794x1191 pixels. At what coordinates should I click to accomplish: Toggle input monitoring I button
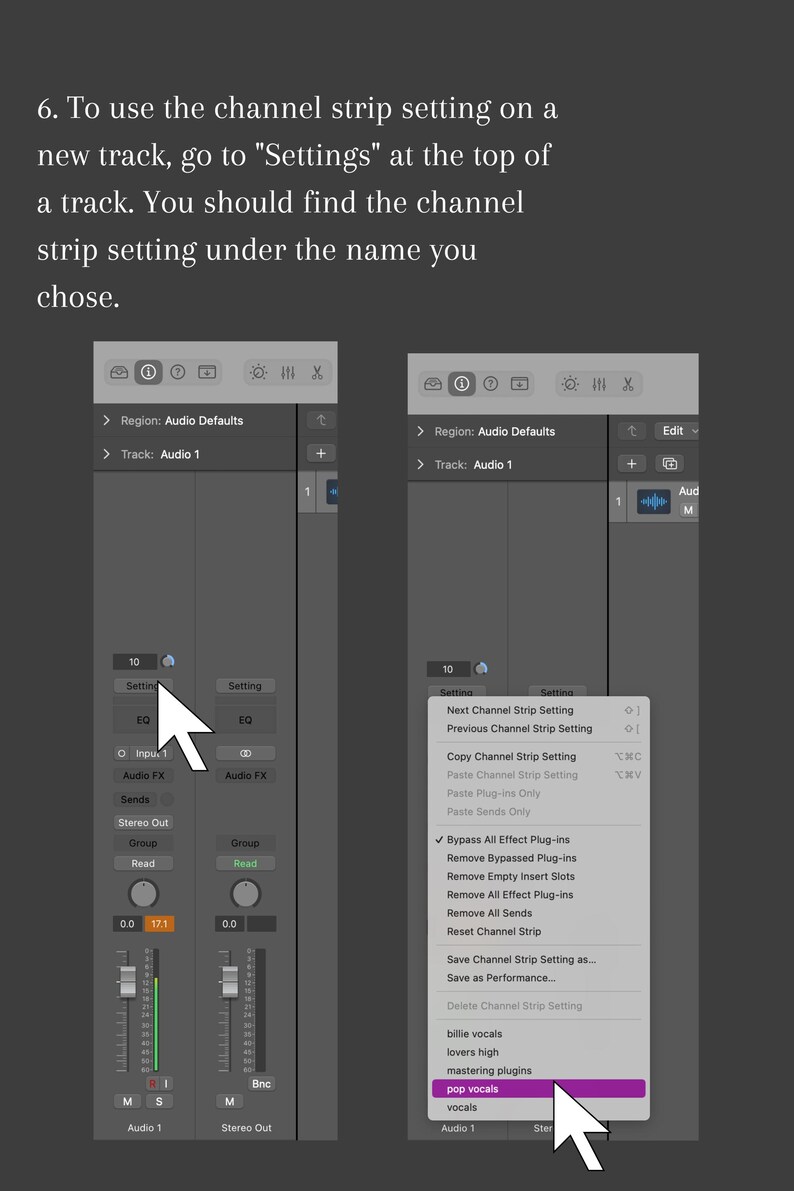click(x=166, y=1084)
